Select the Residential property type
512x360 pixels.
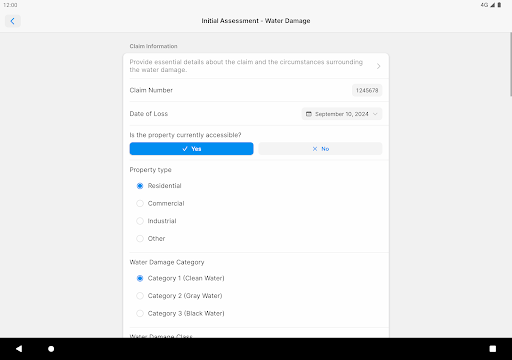[140, 186]
